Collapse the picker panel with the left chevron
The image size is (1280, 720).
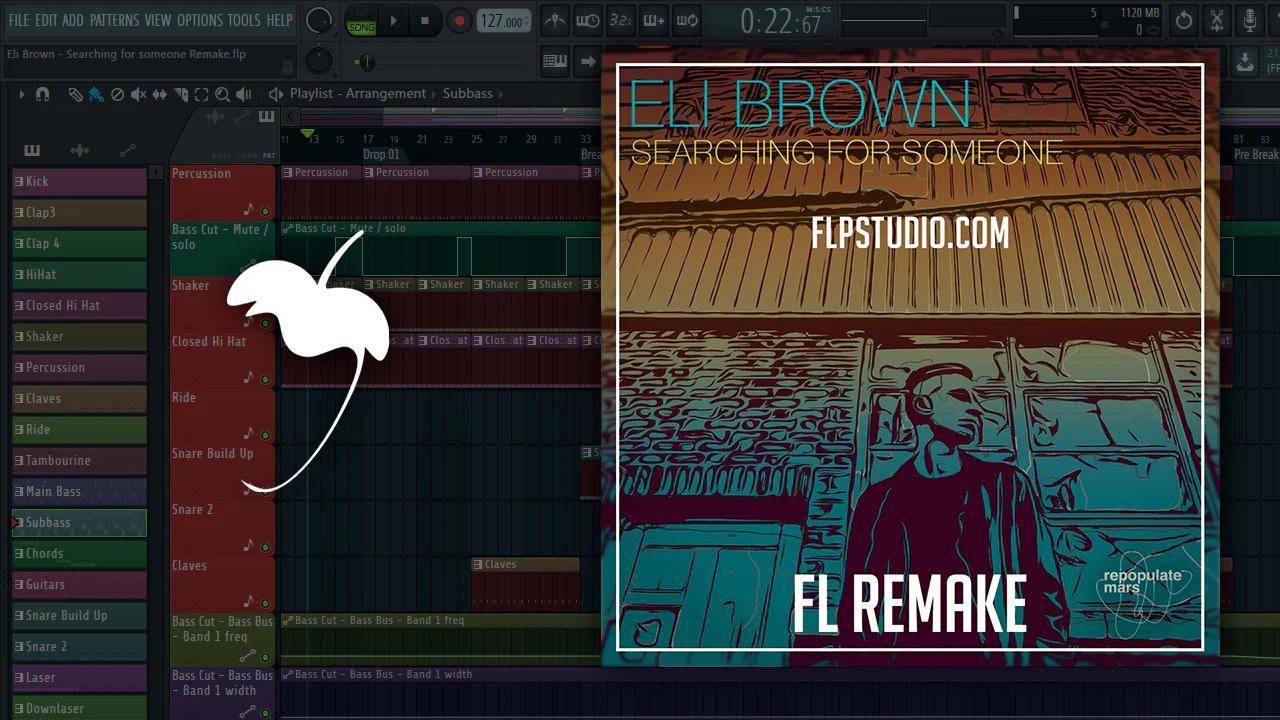290,118
